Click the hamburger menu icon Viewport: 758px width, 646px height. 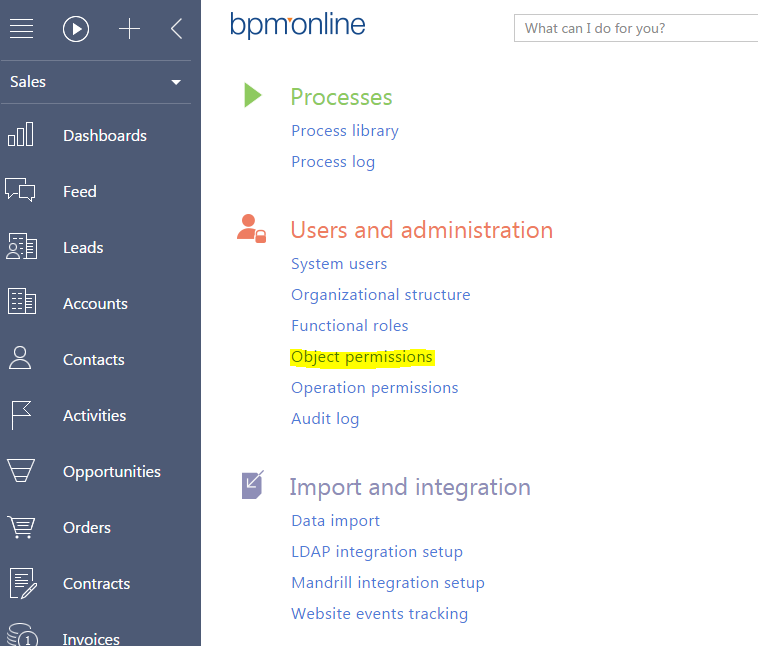22,29
